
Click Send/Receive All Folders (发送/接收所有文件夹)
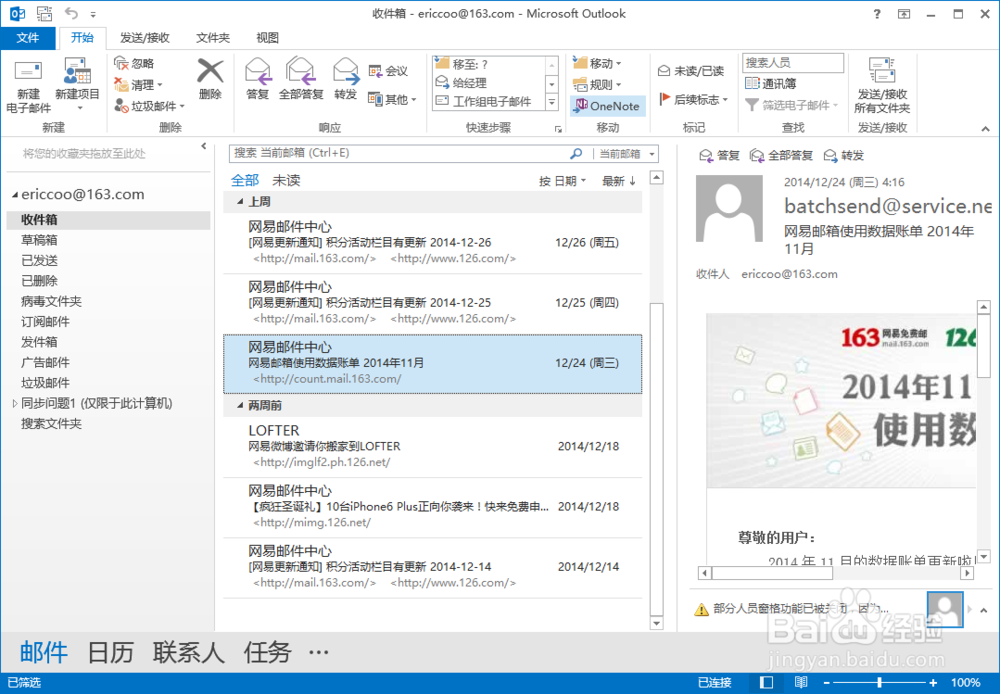(x=882, y=86)
